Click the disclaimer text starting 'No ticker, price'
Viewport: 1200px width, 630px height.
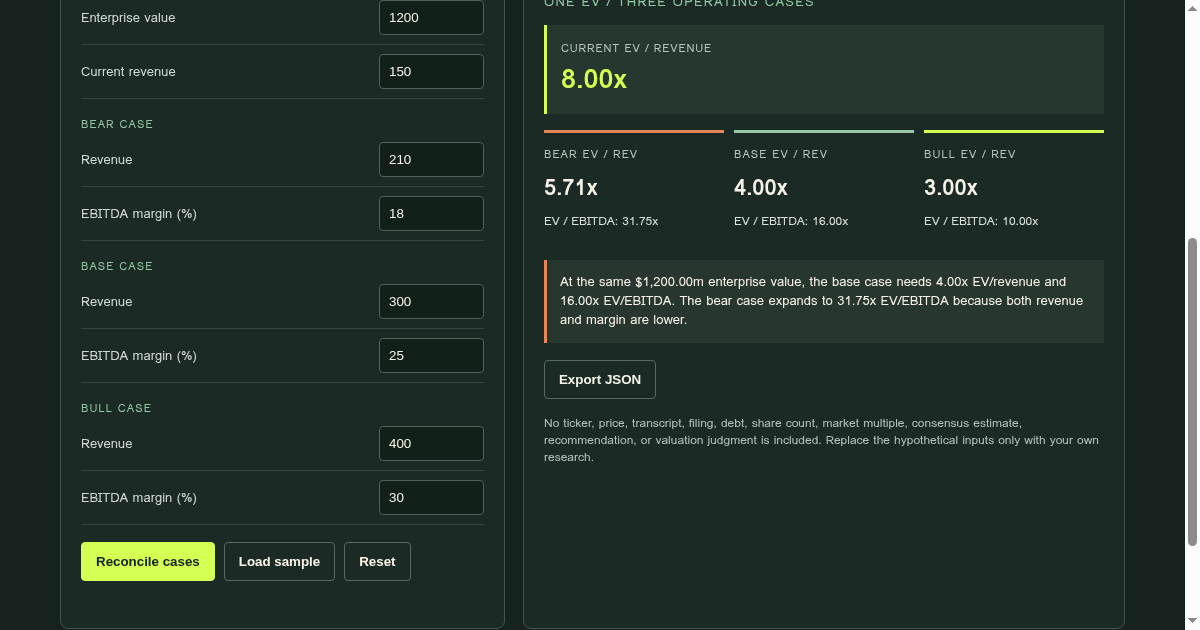[x=821, y=440]
